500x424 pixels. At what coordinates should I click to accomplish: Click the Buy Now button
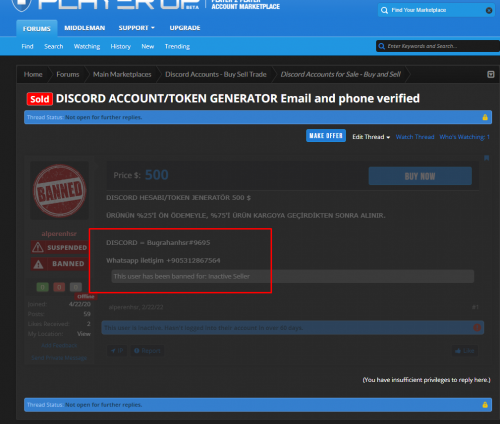[x=420, y=176]
